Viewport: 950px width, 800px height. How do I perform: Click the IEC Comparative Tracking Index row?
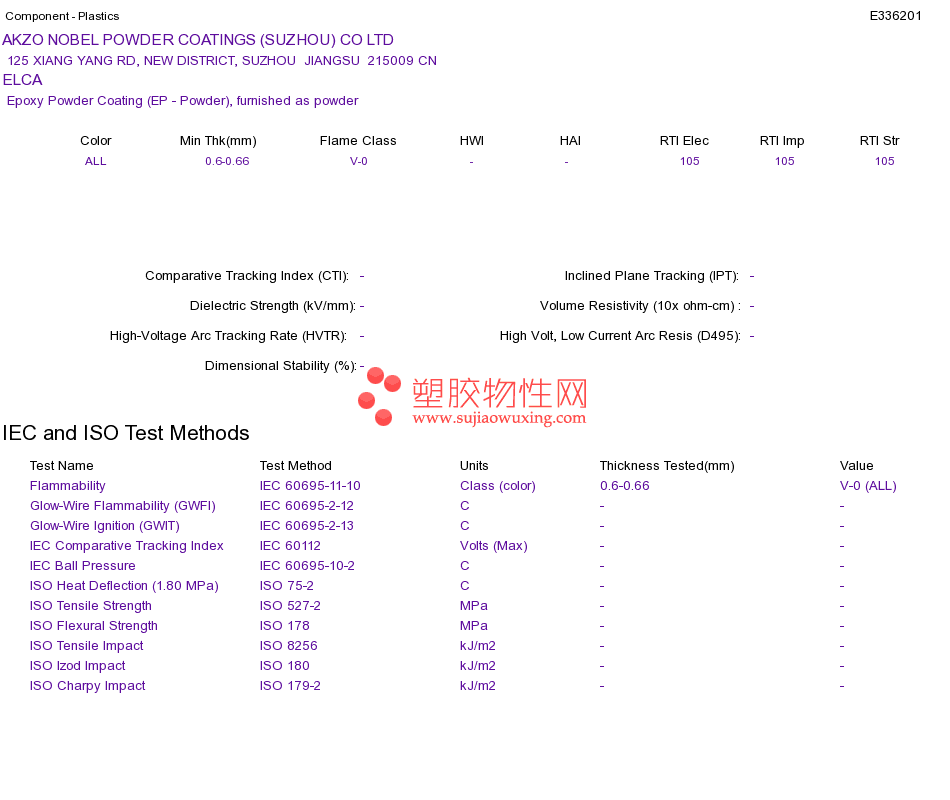click(x=127, y=545)
